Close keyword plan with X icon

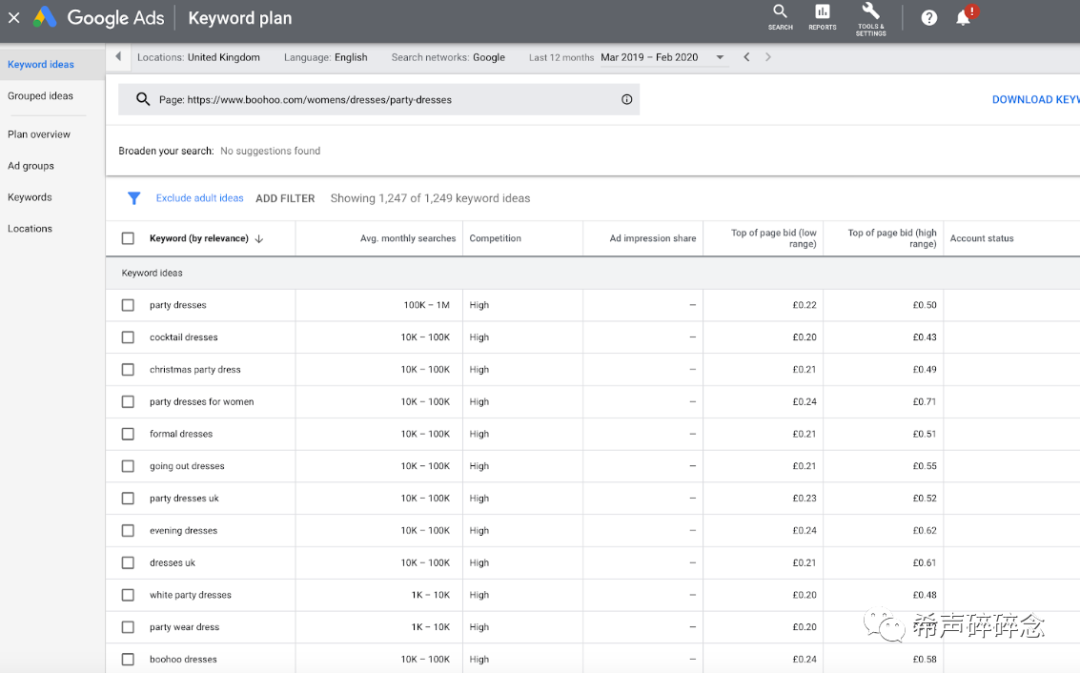pyautogui.click(x=14, y=18)
